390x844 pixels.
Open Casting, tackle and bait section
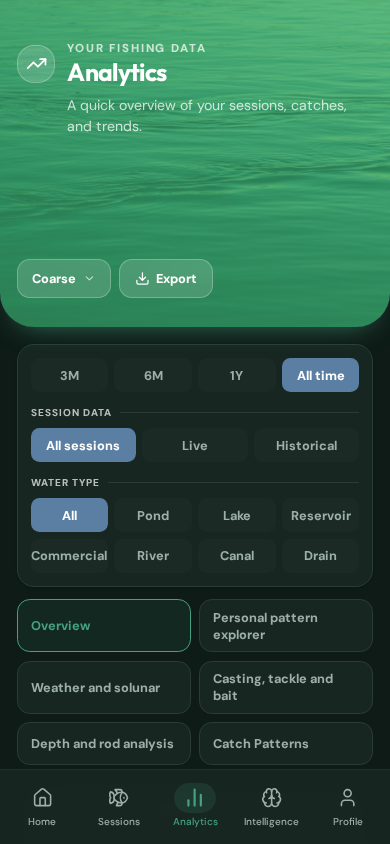pyautogui.click(x=286, y=687)
